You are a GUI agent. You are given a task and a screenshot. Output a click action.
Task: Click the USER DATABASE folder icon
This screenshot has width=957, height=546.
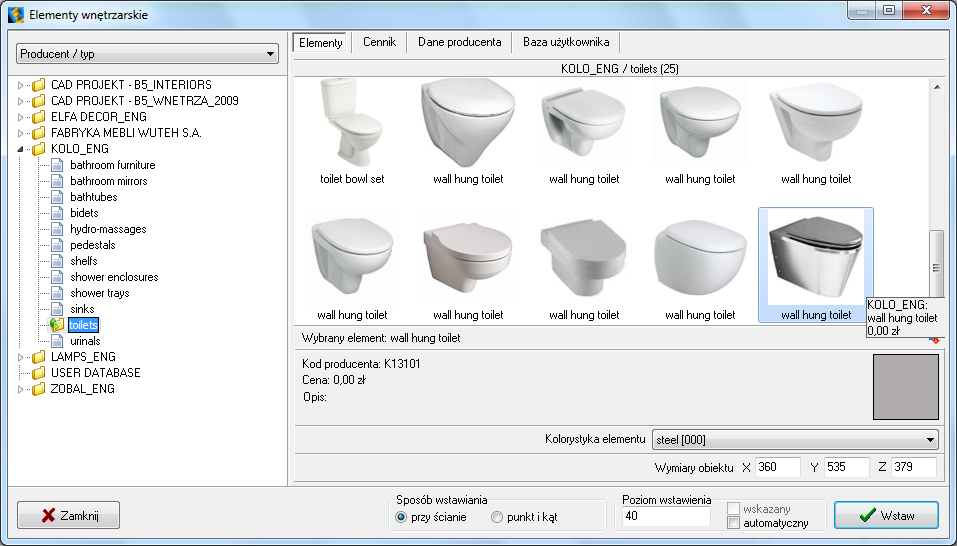point(39,373)
